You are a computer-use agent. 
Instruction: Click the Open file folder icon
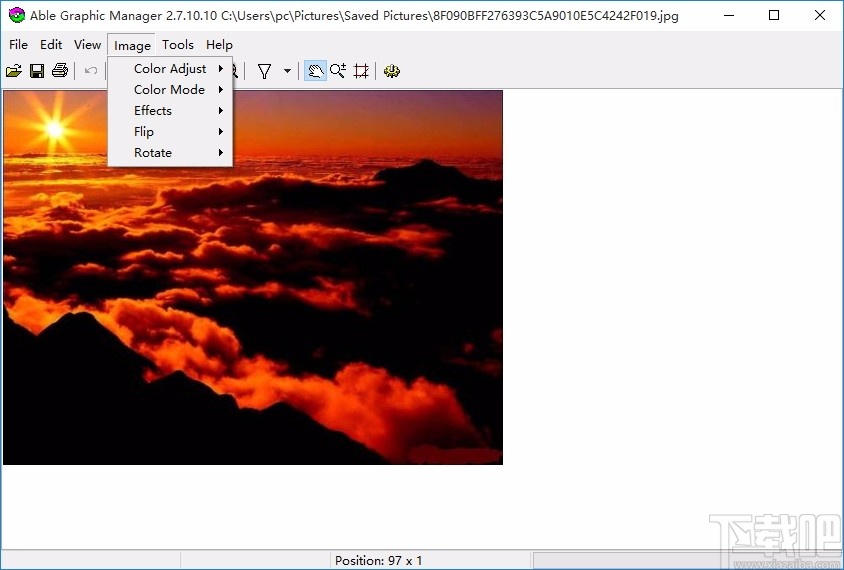[x=14, y=71]
